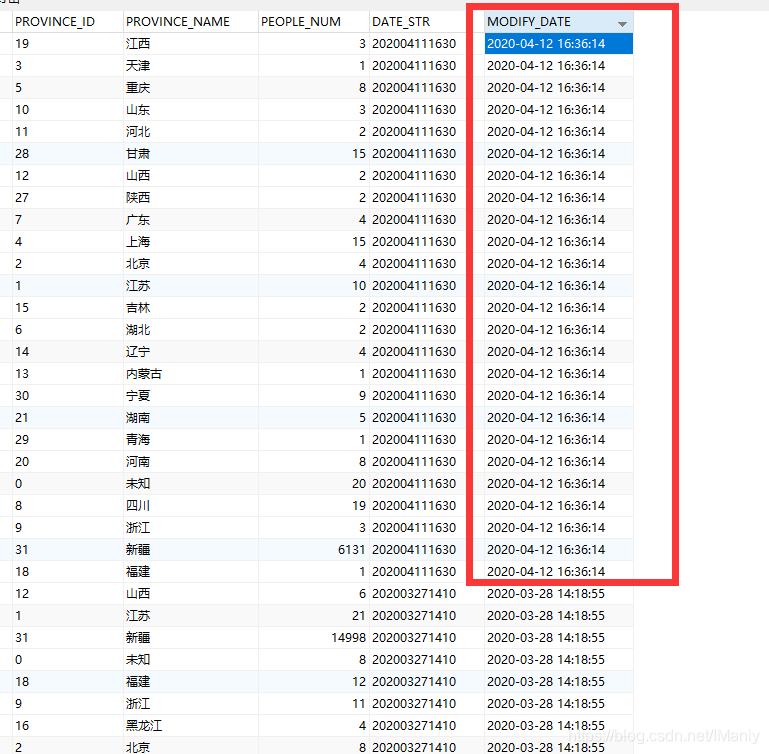Select province name cell 甘肃

[191, 154]
